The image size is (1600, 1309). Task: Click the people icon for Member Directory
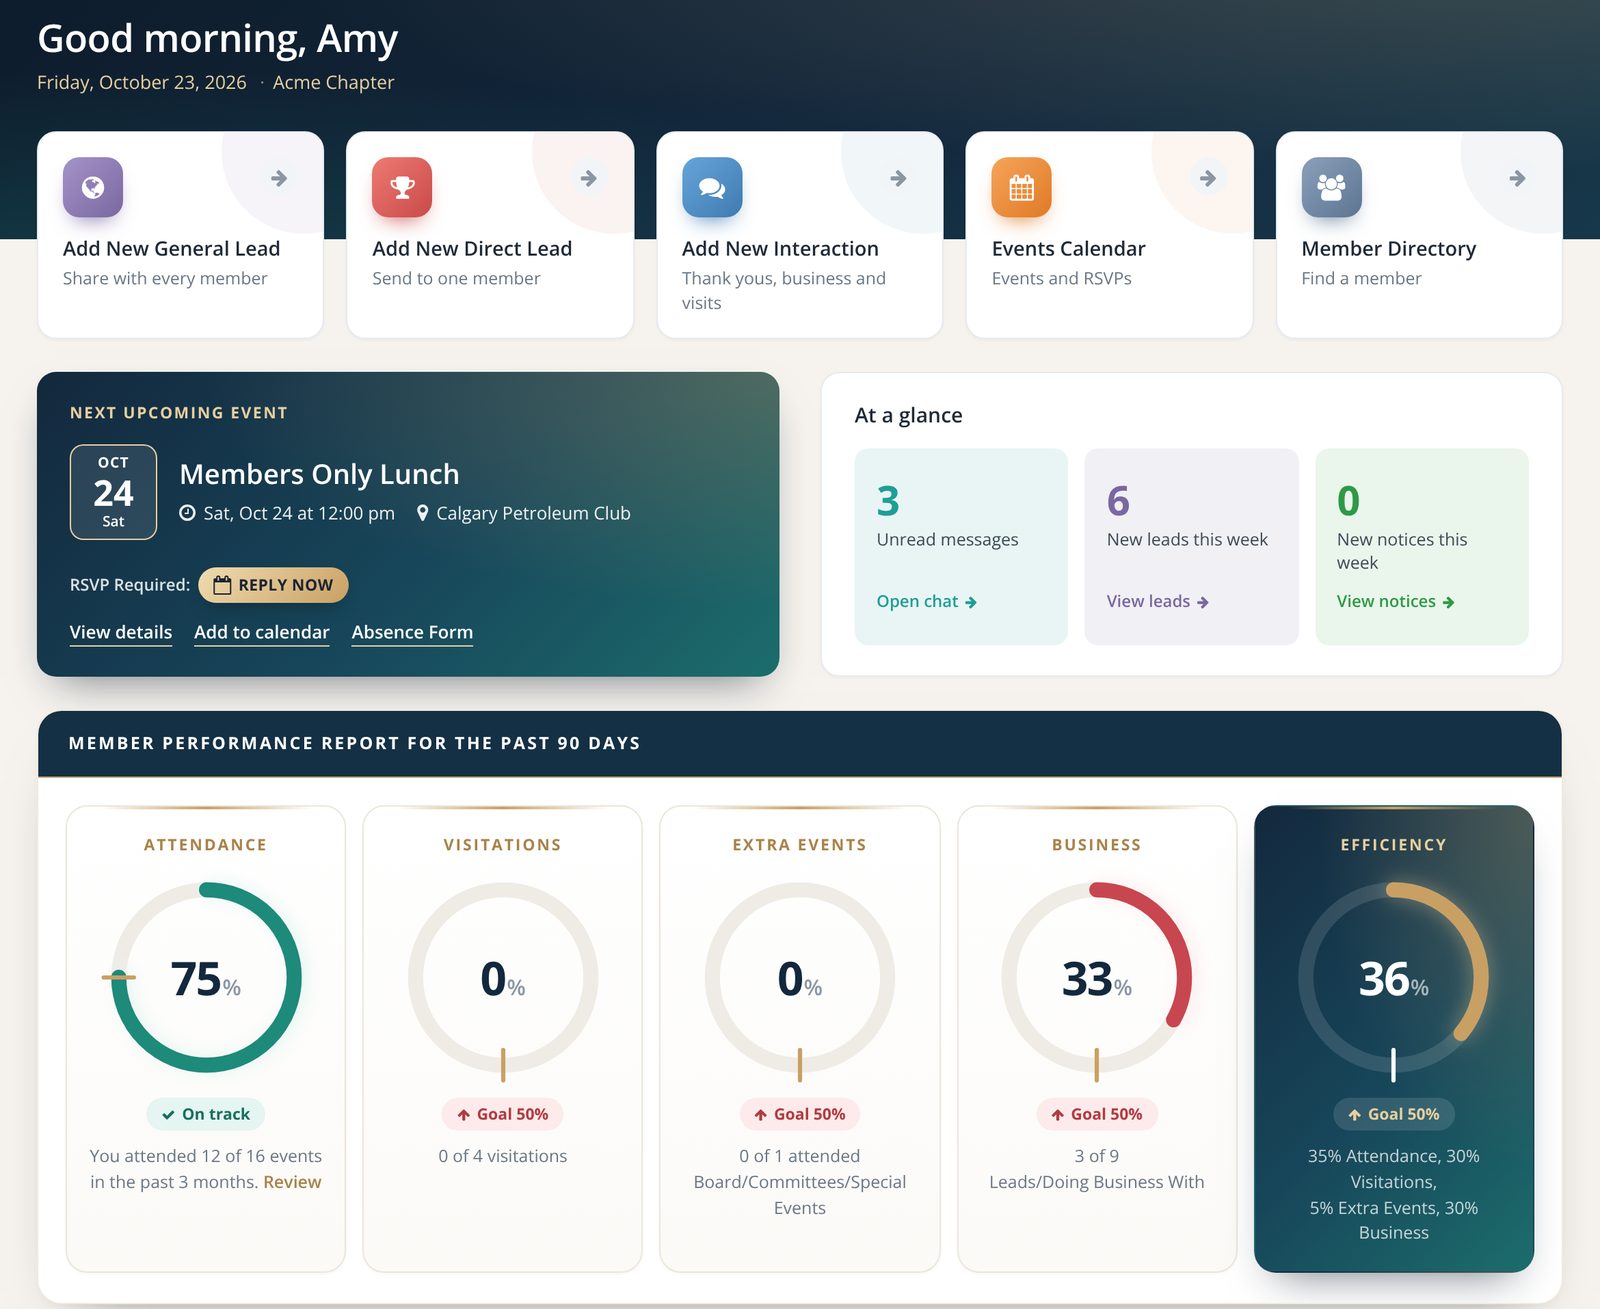1331,187
